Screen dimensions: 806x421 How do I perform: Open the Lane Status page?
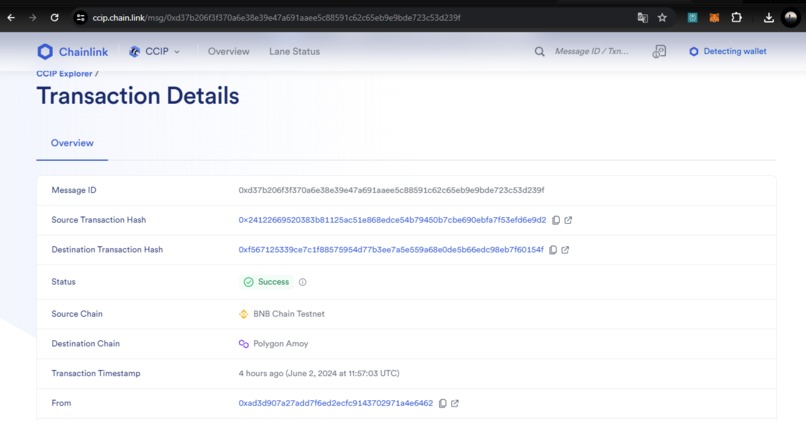[x=295, y=51]
